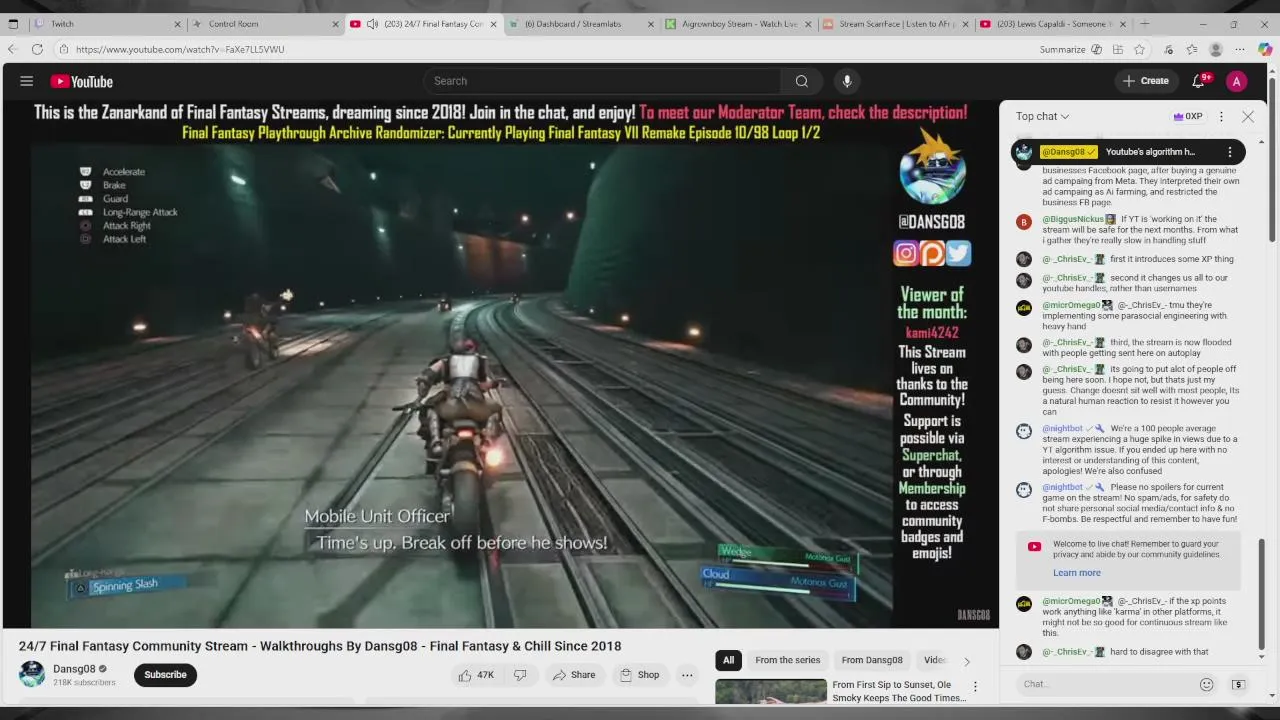Start voice search with microphone icon
1280x720 pixels.
tap(847, 81)
